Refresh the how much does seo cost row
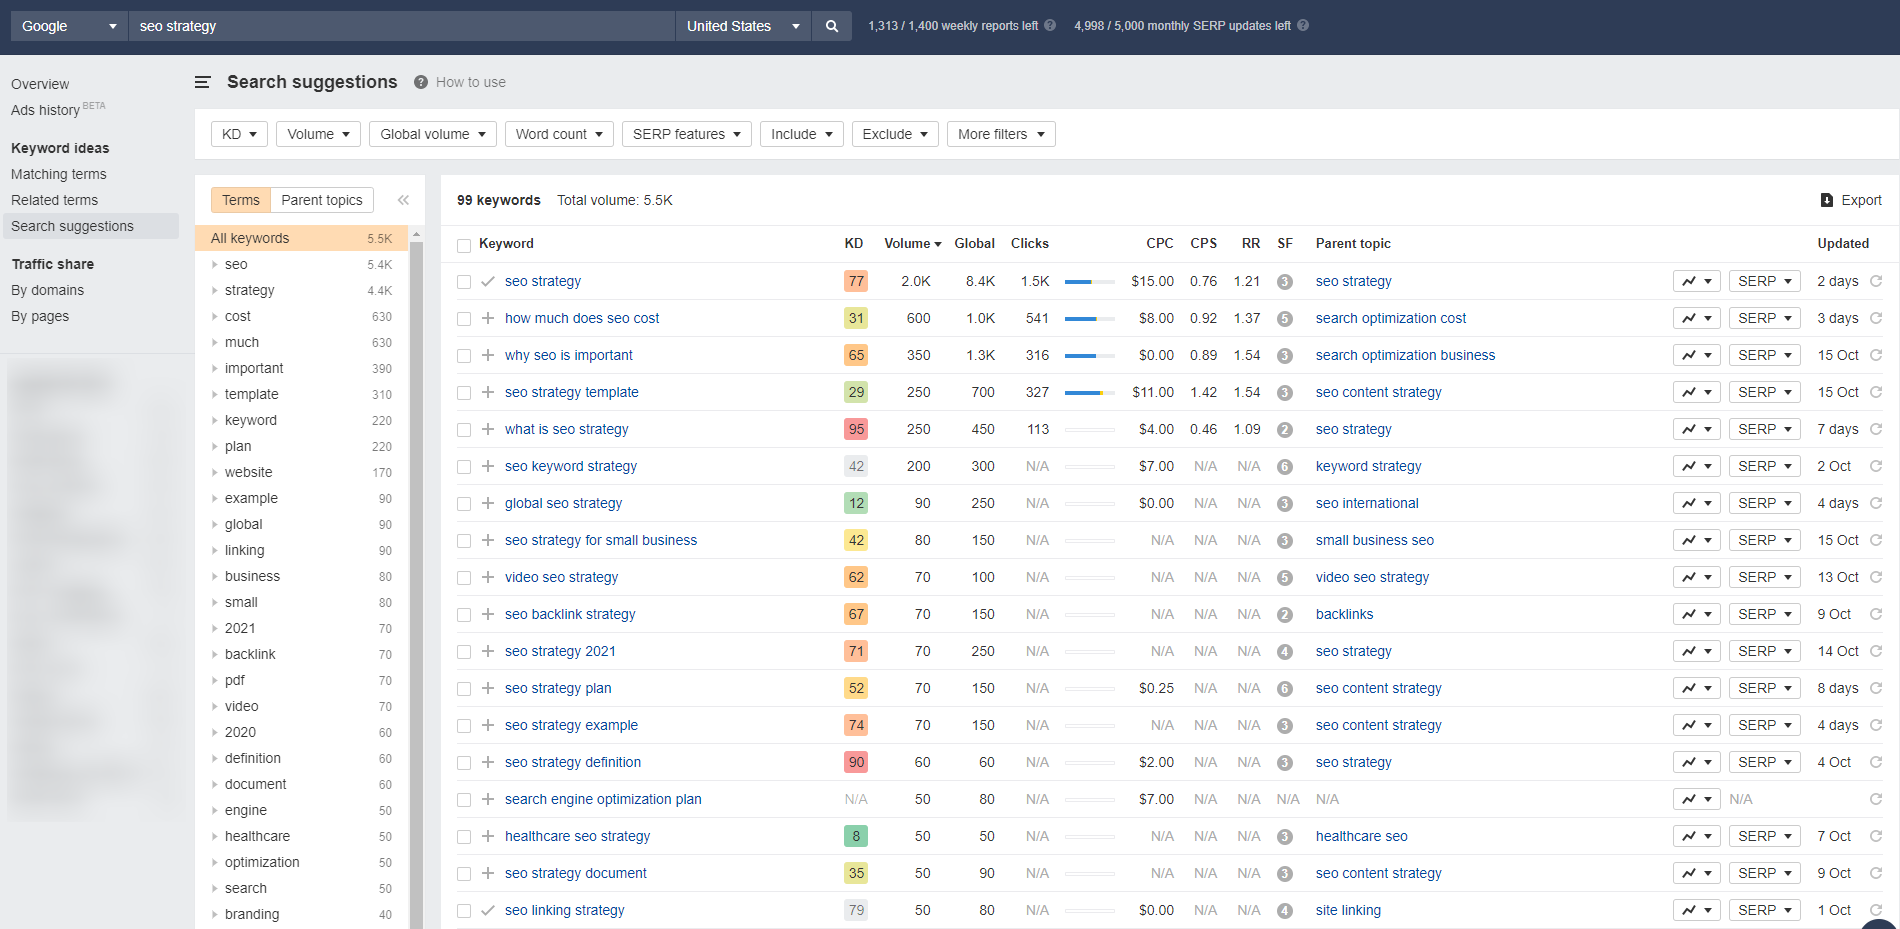 coord(1876,318)
